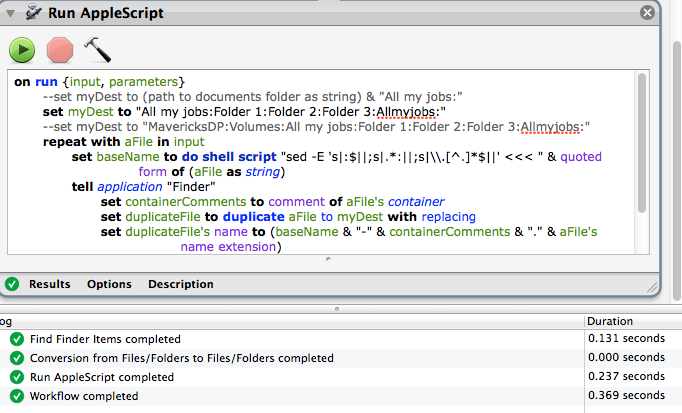Select the Workflow completed log row
682x413 pixels.
(291, 396)
